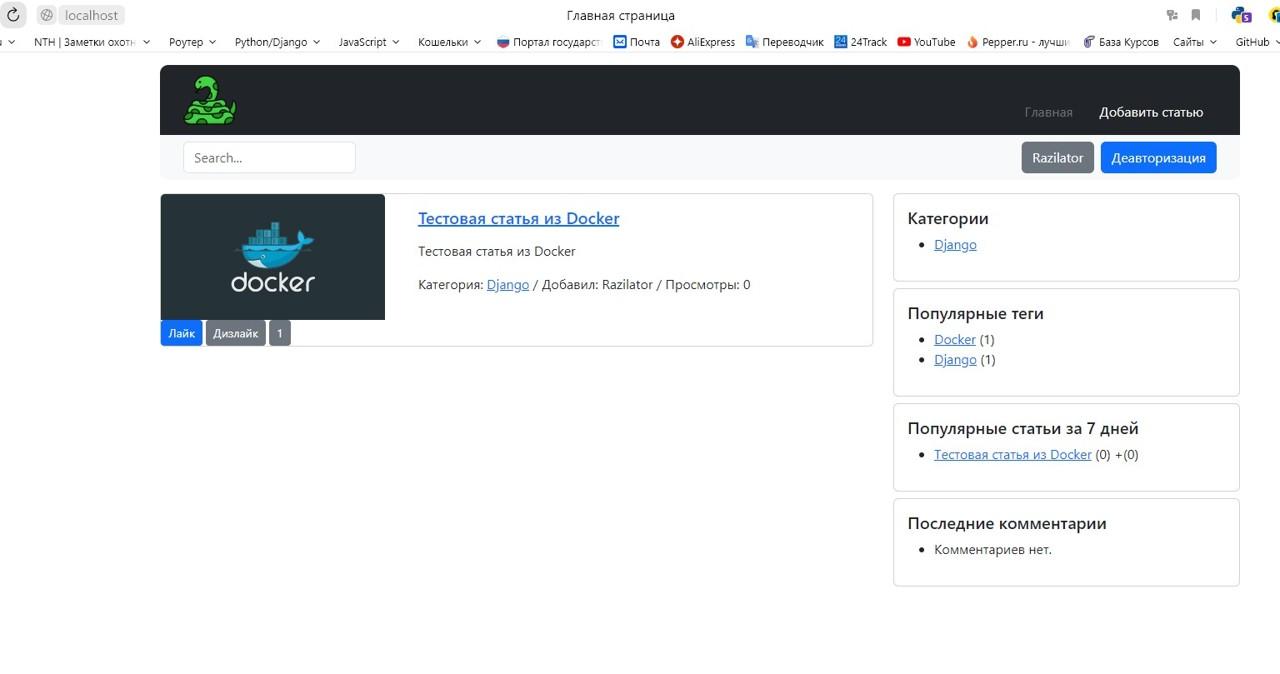
Task: Open the NTH | Заметки охотн bookmark folder
Action: tap(92, 42)
